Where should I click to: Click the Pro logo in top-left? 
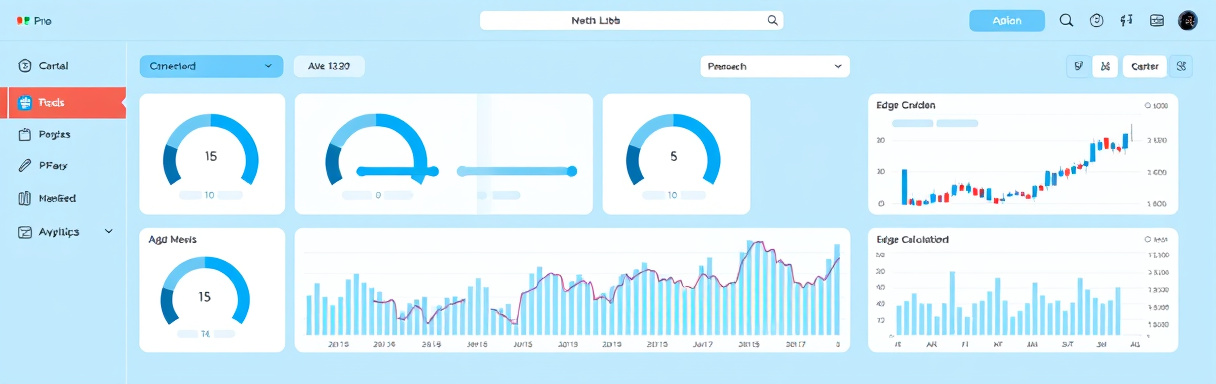coord(35,21)
